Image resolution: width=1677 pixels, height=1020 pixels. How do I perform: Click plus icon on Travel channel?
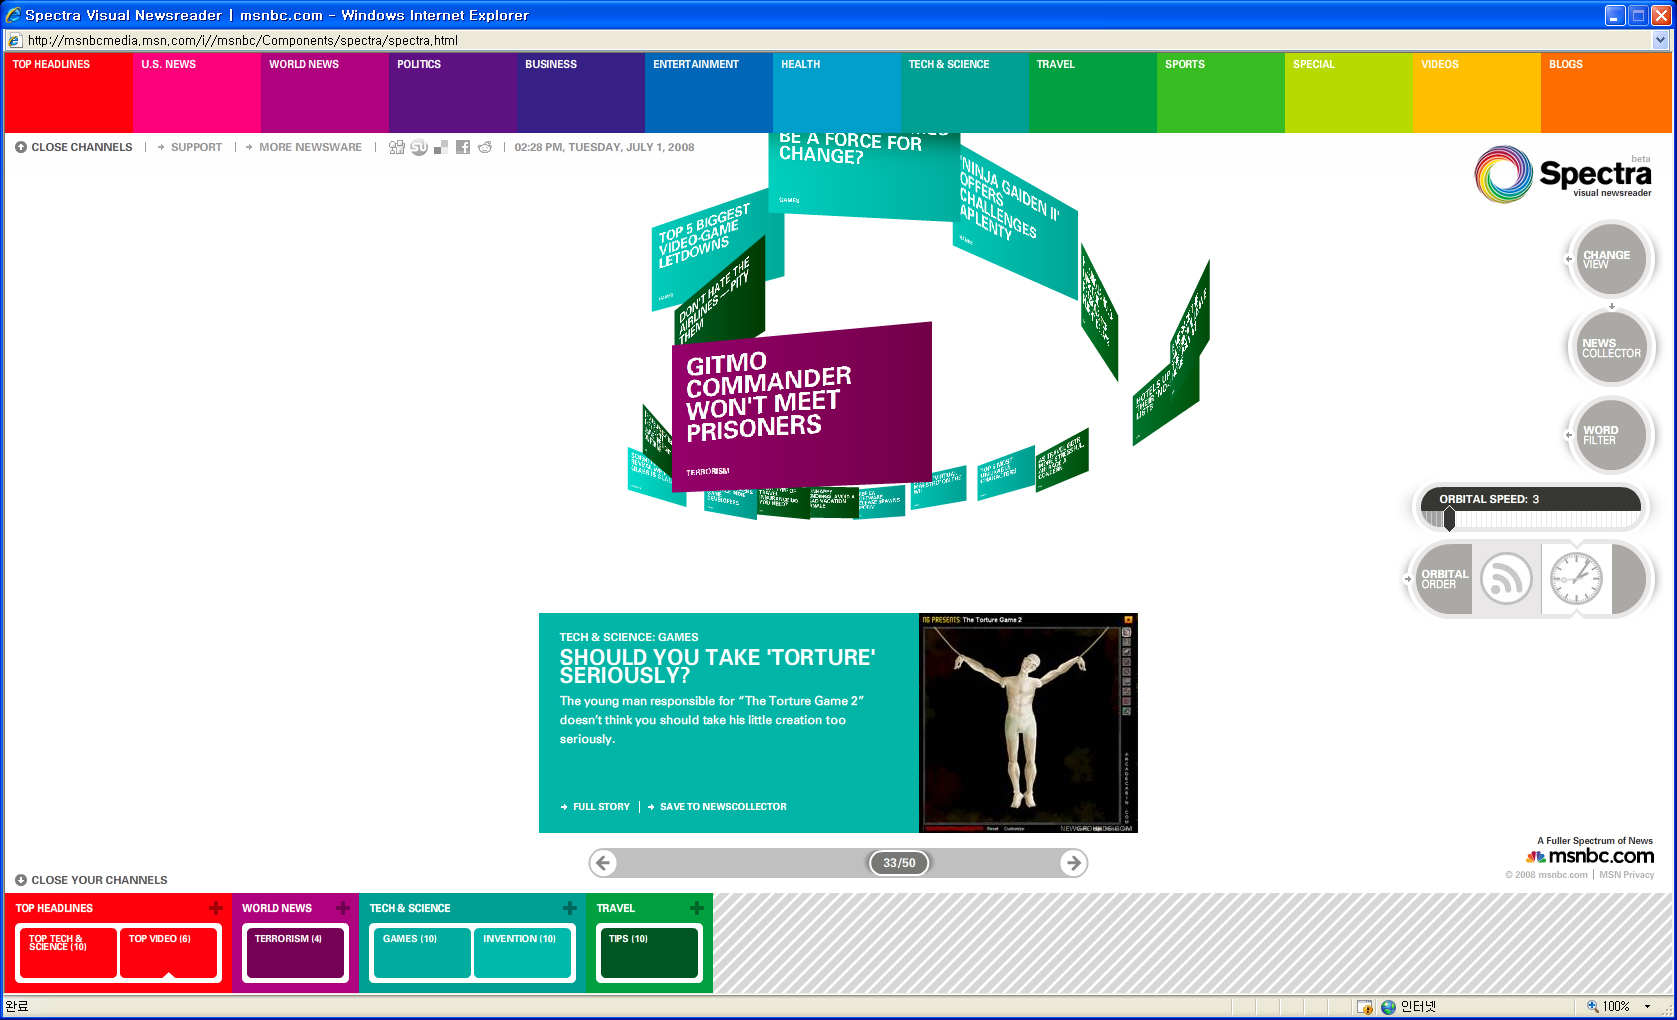click(697, 908)
